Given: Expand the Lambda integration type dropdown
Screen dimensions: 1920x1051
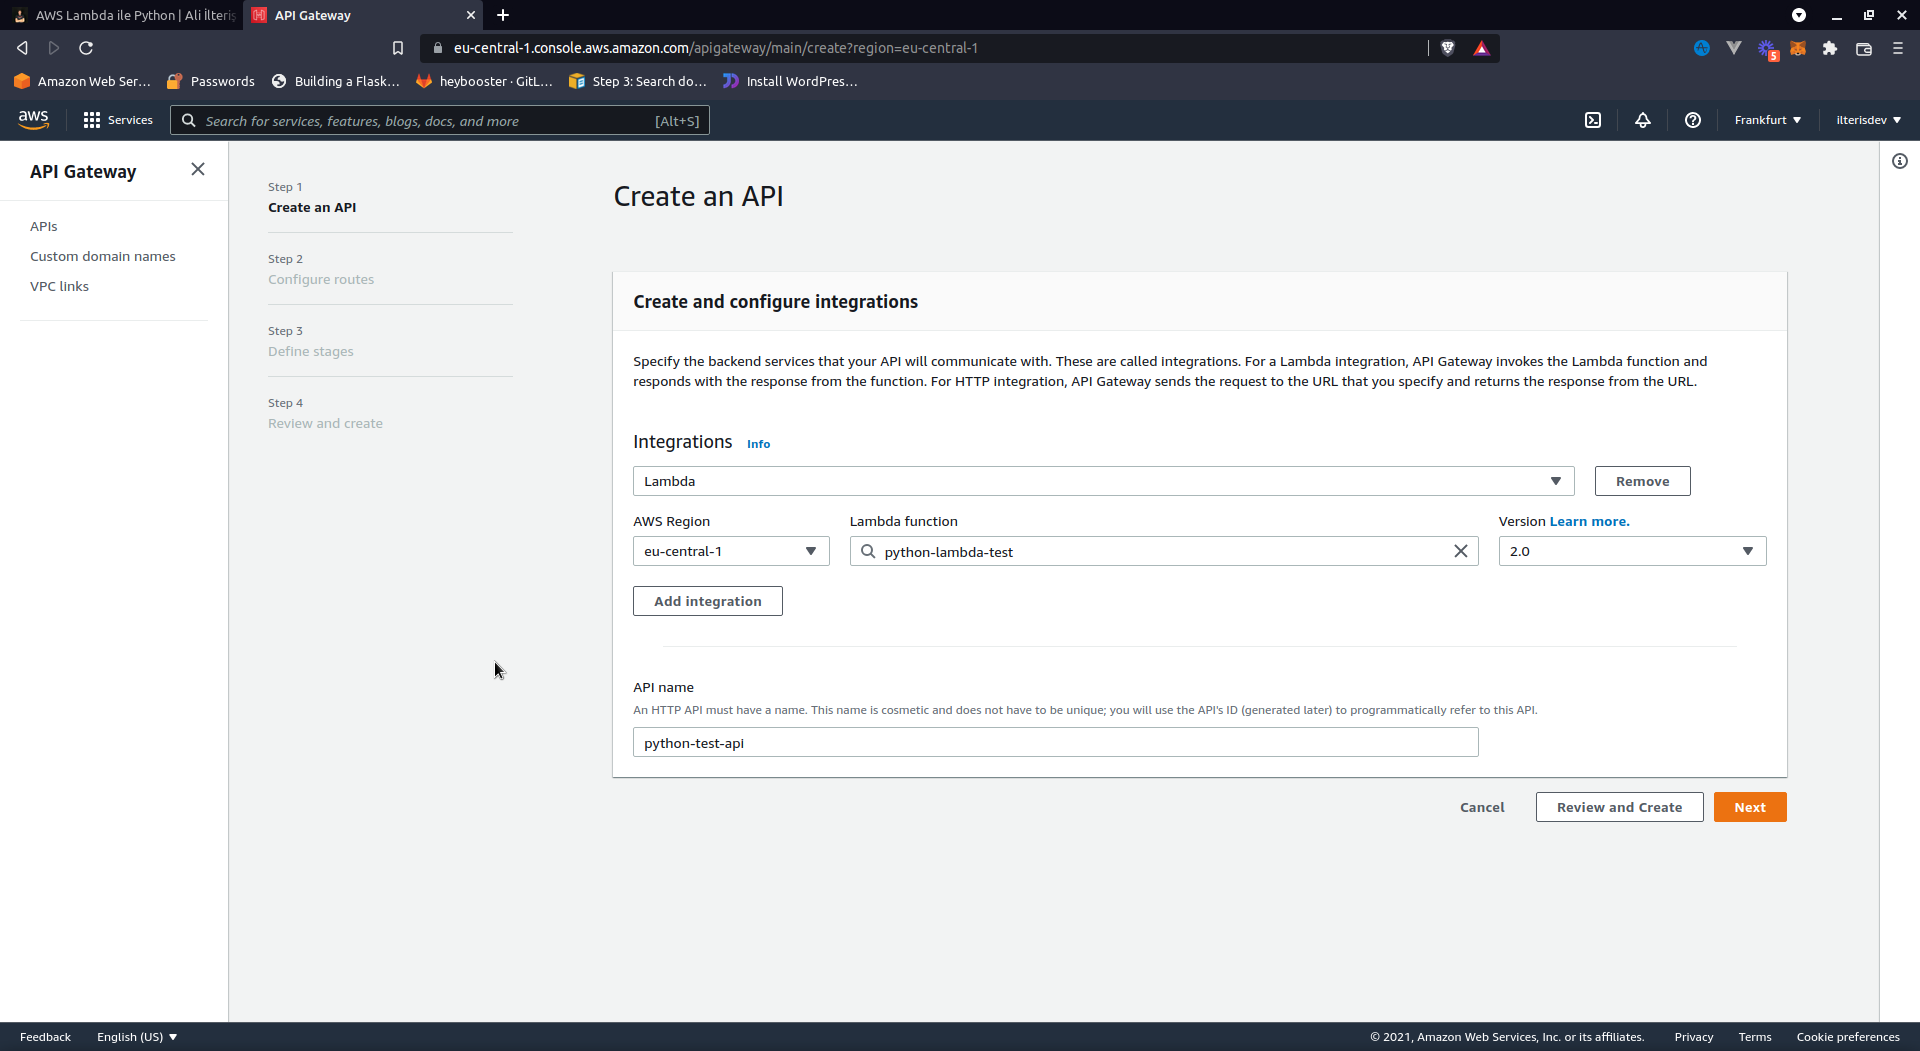Looking at the screenshot, I should click(x=1103, y=481).
